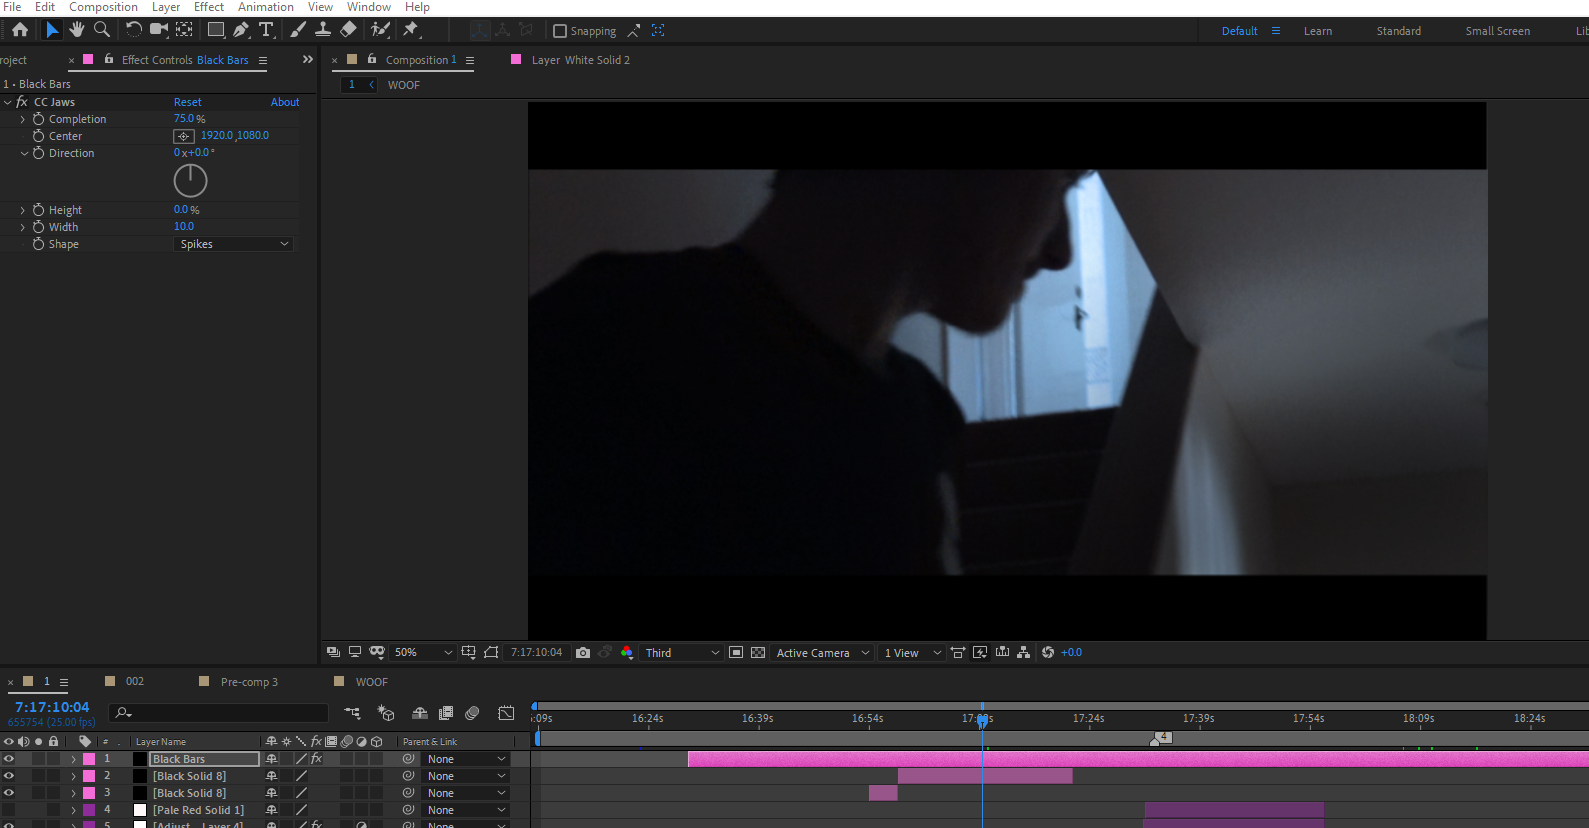1589x828 pixels.
Task: Click Reset for CC Jaws effect
Action: (187, 102)
